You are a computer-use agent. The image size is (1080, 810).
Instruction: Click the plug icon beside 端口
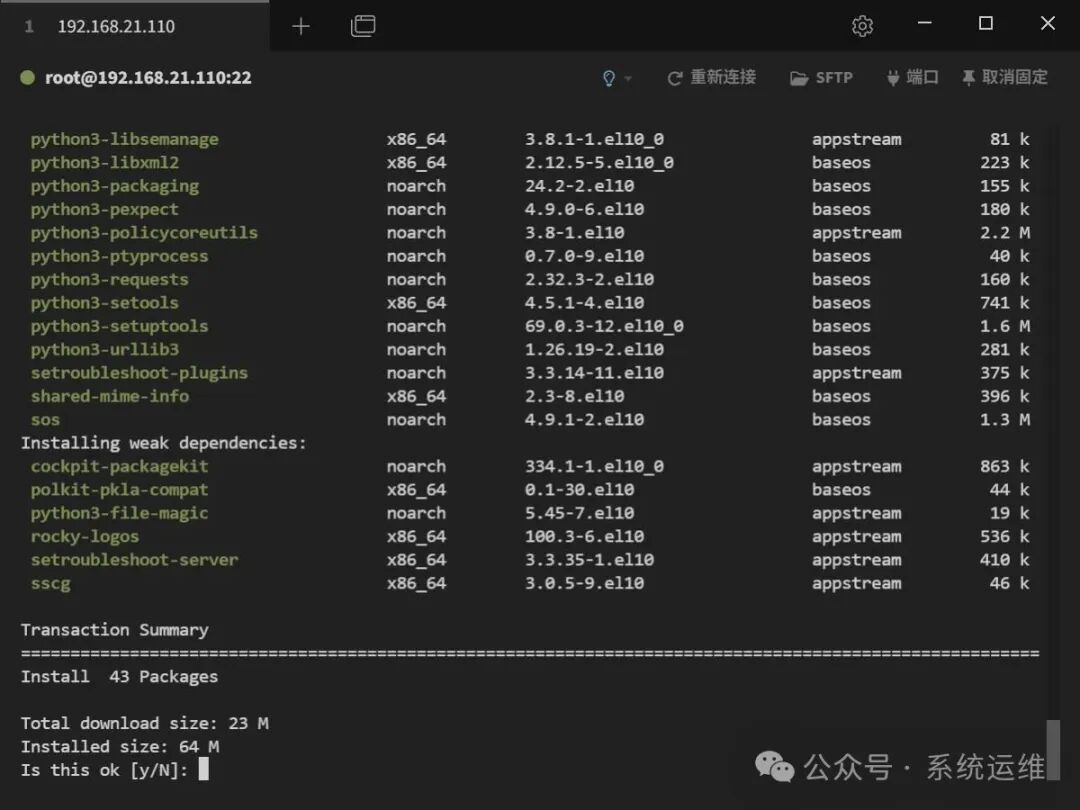tap(890, 76)
